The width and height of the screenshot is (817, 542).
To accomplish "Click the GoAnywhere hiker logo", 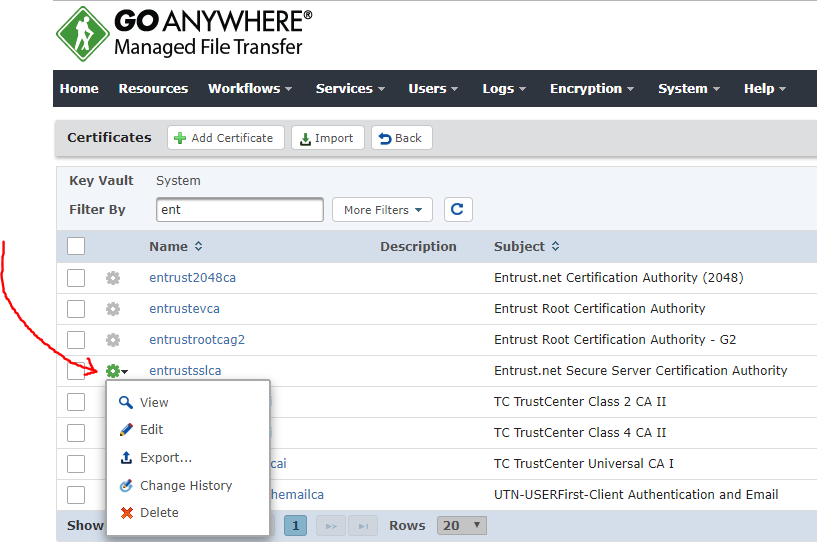I will tap(82, 34).
